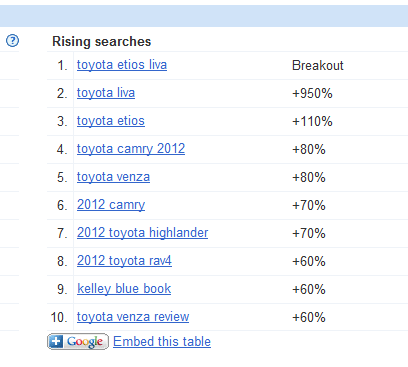Select the toyota etios rising search

coord(111,121)
